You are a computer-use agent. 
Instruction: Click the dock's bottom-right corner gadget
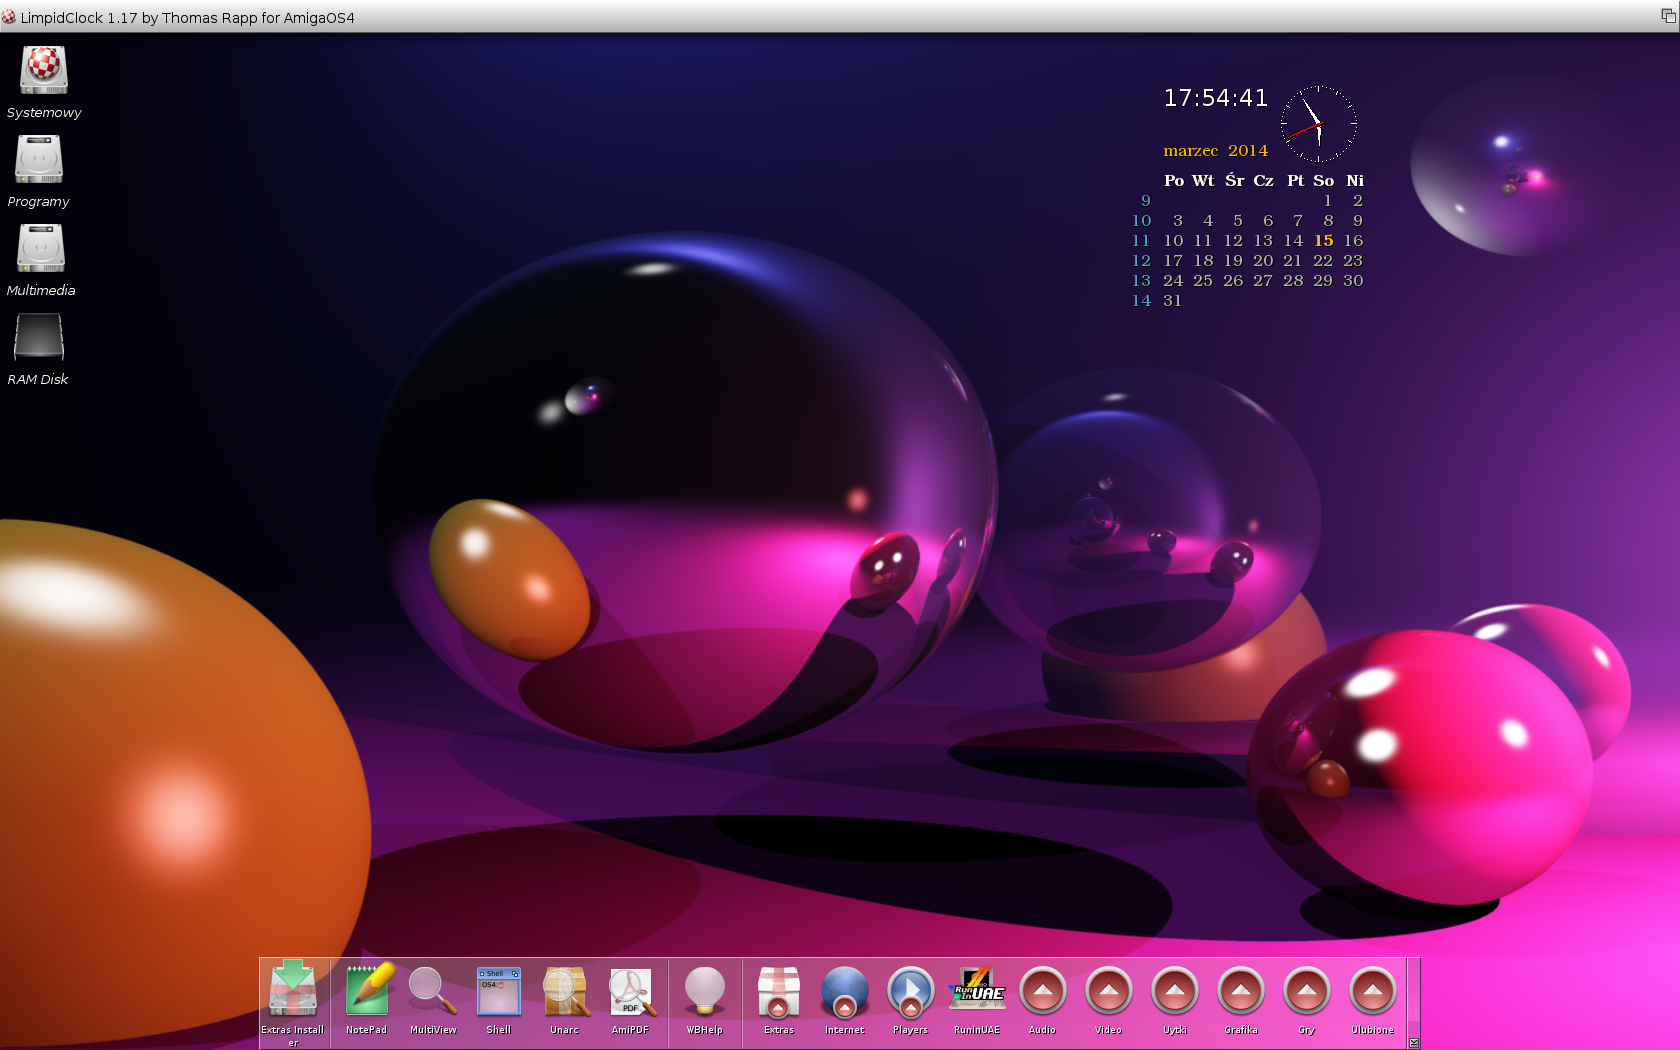pyautogui.click(x=1414, y=1043)
